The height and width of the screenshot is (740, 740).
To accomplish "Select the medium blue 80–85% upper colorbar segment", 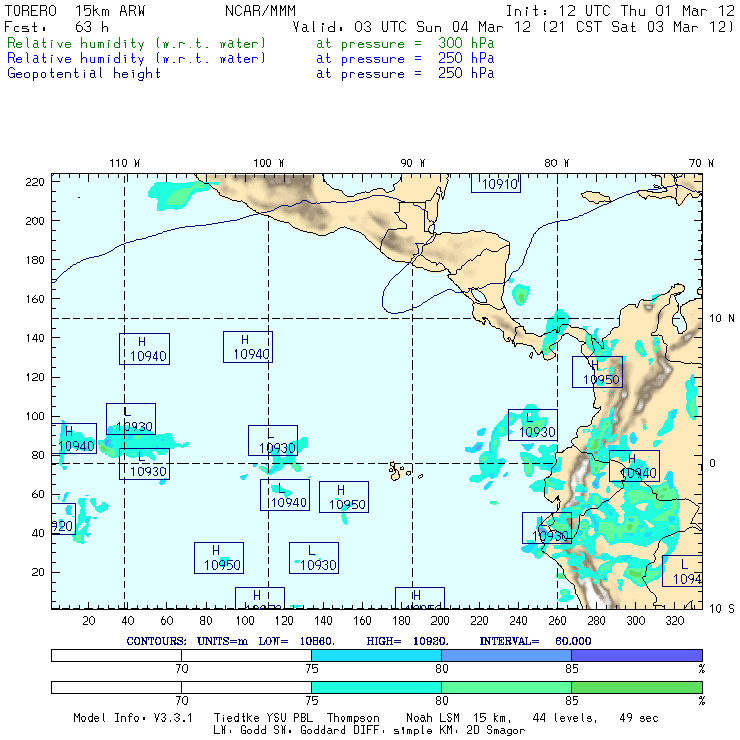I will click(506, 654).
